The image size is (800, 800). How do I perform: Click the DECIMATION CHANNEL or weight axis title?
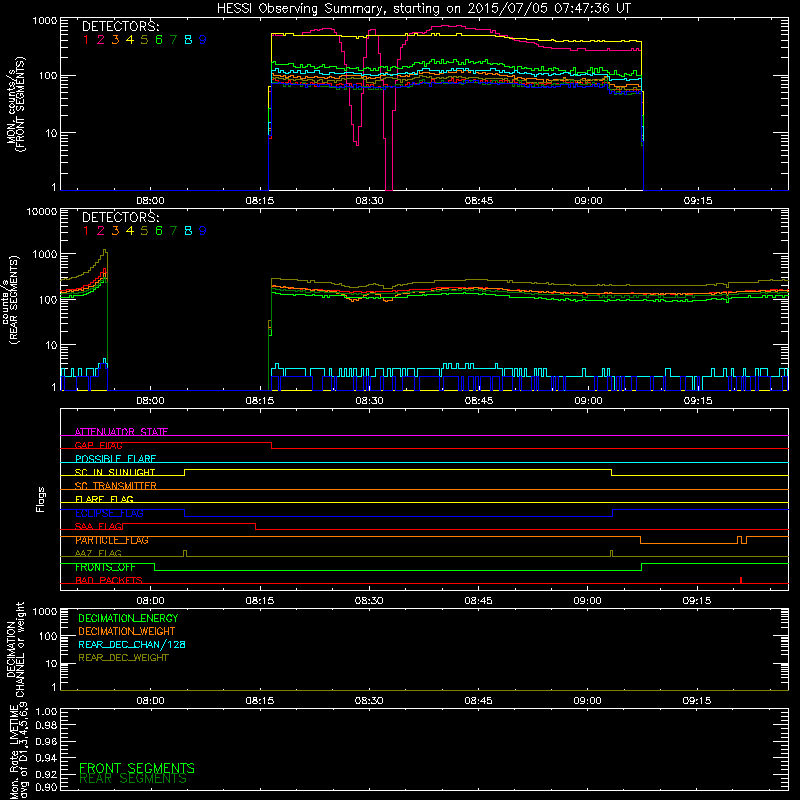click(x=15, y=649)
